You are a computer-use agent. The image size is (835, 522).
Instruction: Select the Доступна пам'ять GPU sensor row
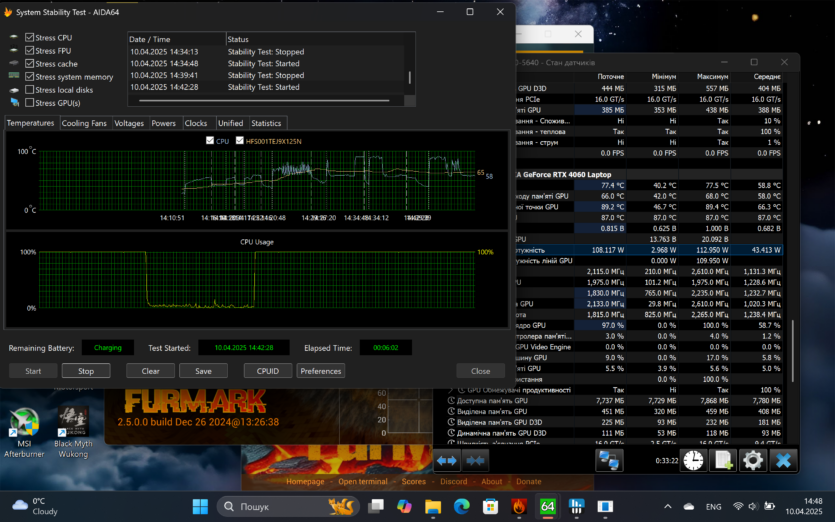tap(615, 401)
